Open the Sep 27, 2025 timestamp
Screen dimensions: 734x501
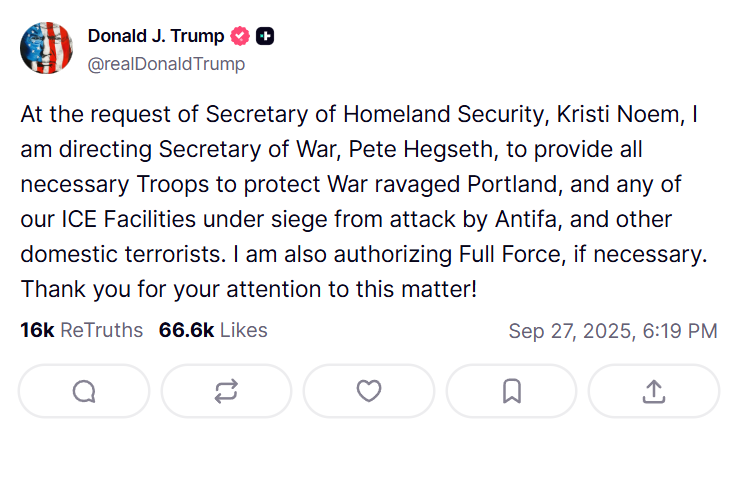612,331
